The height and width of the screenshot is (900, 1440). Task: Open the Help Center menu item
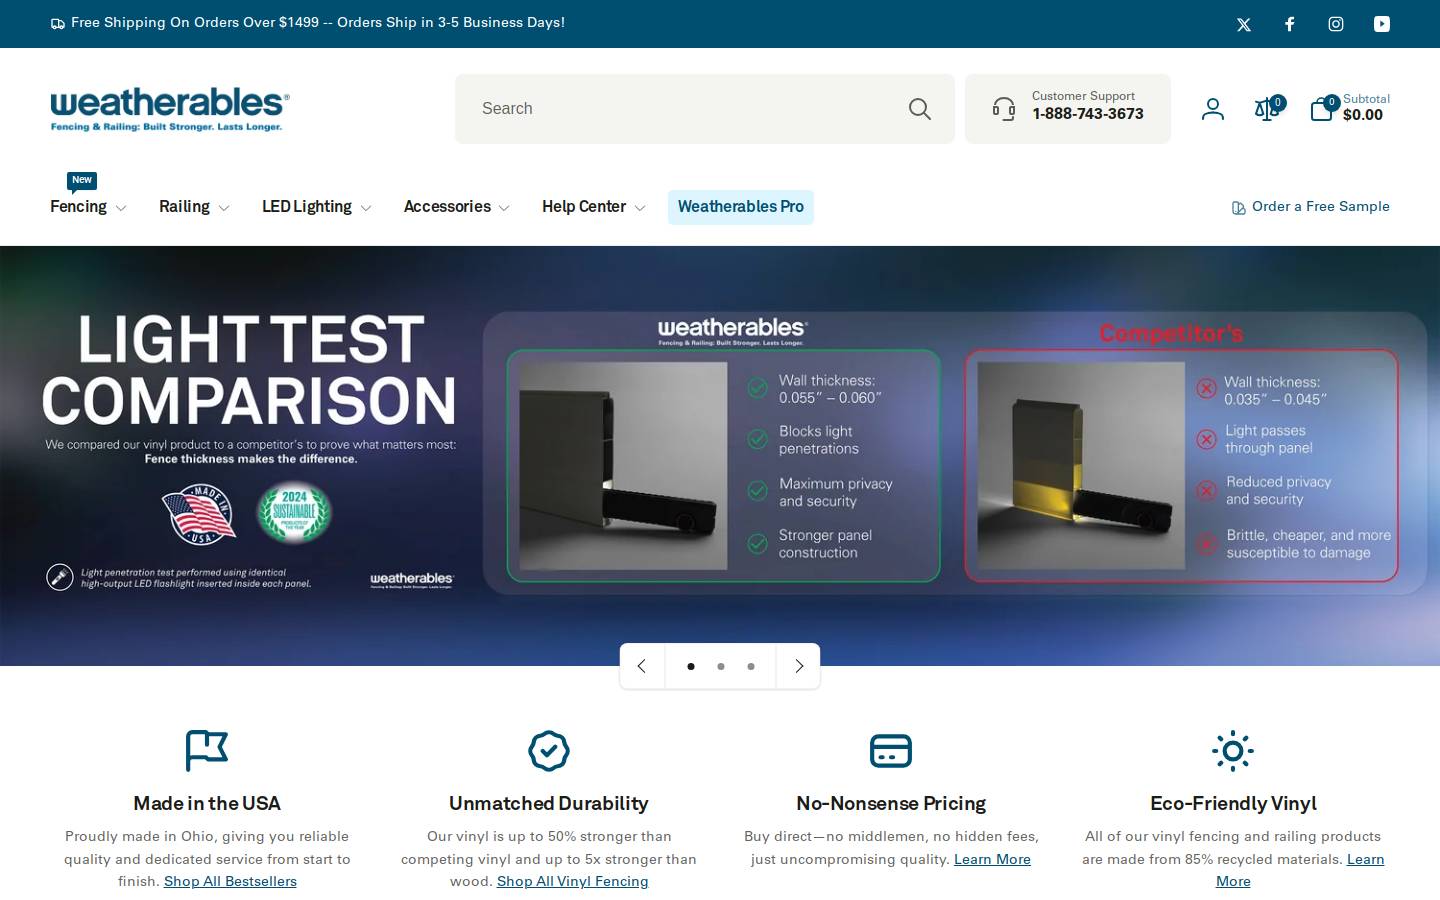coord(584,207)
